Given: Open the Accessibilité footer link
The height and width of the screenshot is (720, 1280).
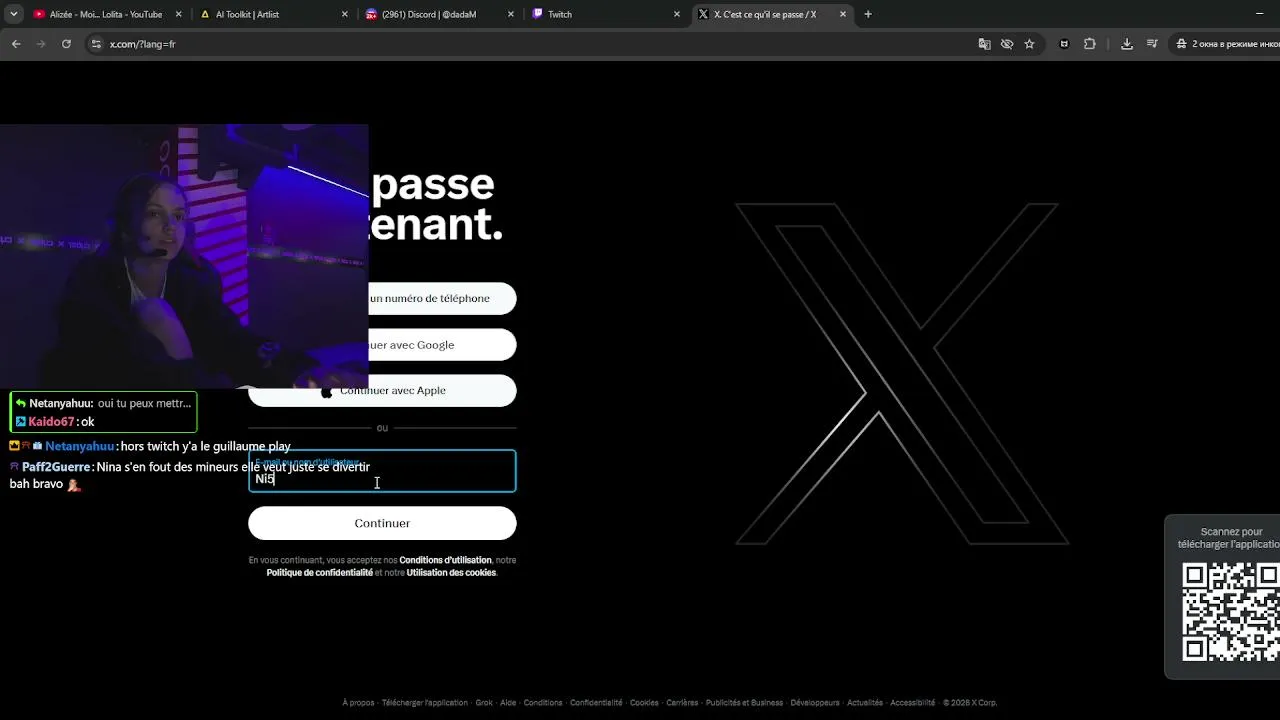Looking at the screenshot, I should coord(912,703).
